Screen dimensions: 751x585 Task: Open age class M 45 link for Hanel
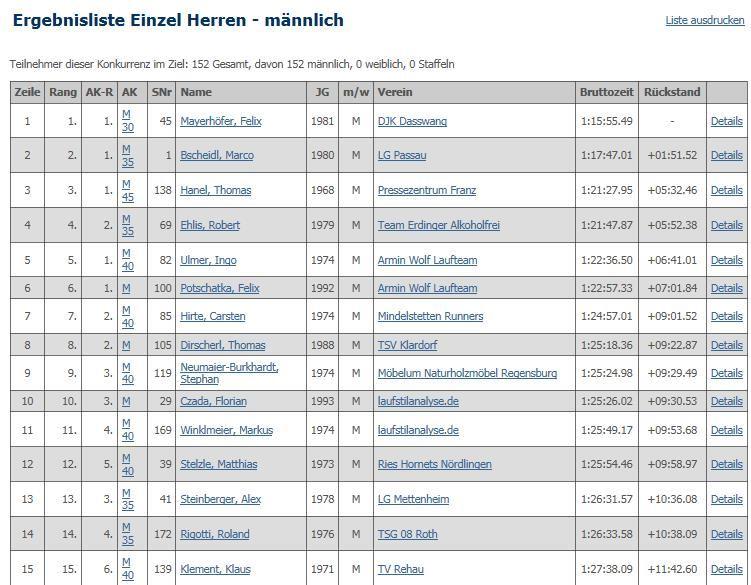pyautogui.click(x=127, y=190)
